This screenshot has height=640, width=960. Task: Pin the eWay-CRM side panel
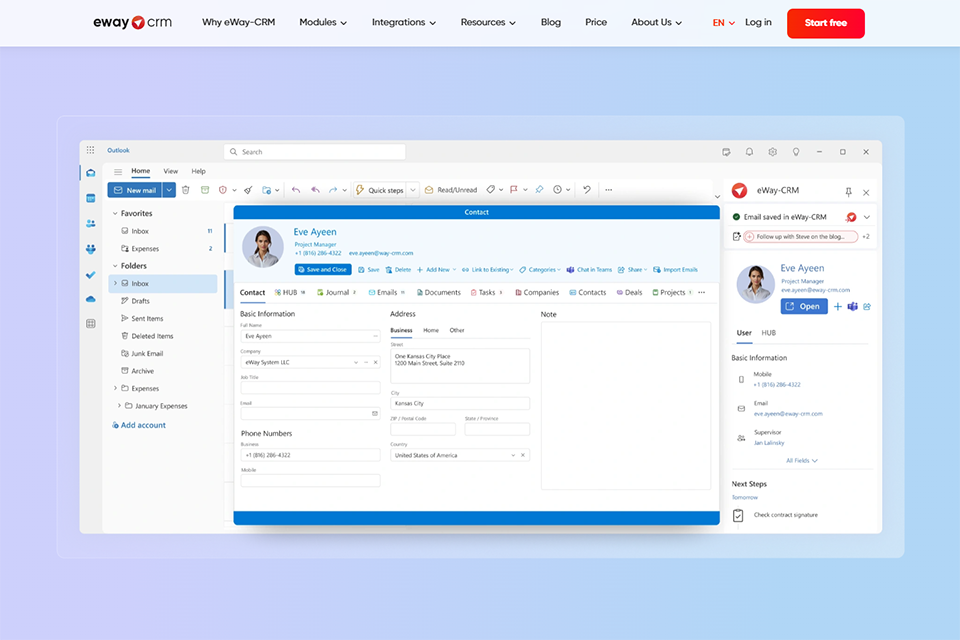click(x=849, y=192)
